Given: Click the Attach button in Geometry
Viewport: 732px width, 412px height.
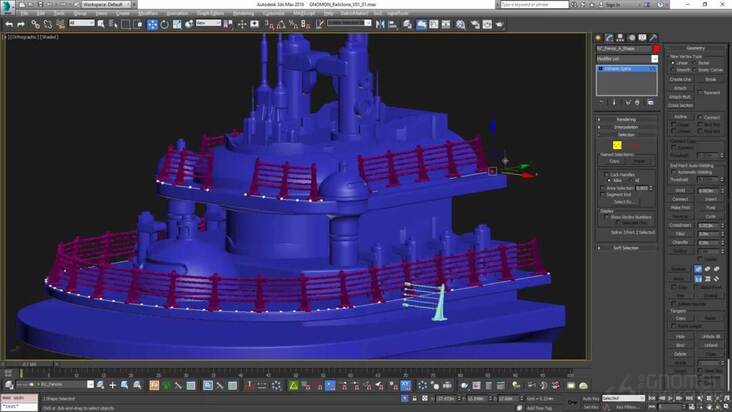Looking at the screenshot, I should (679, 87).
